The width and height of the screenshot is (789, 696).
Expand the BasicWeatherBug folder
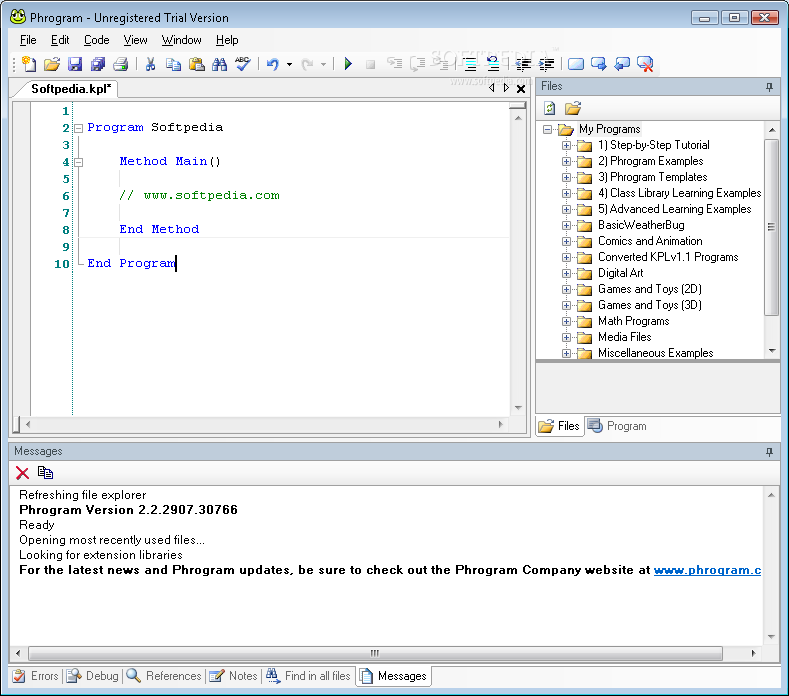point(566,225)
